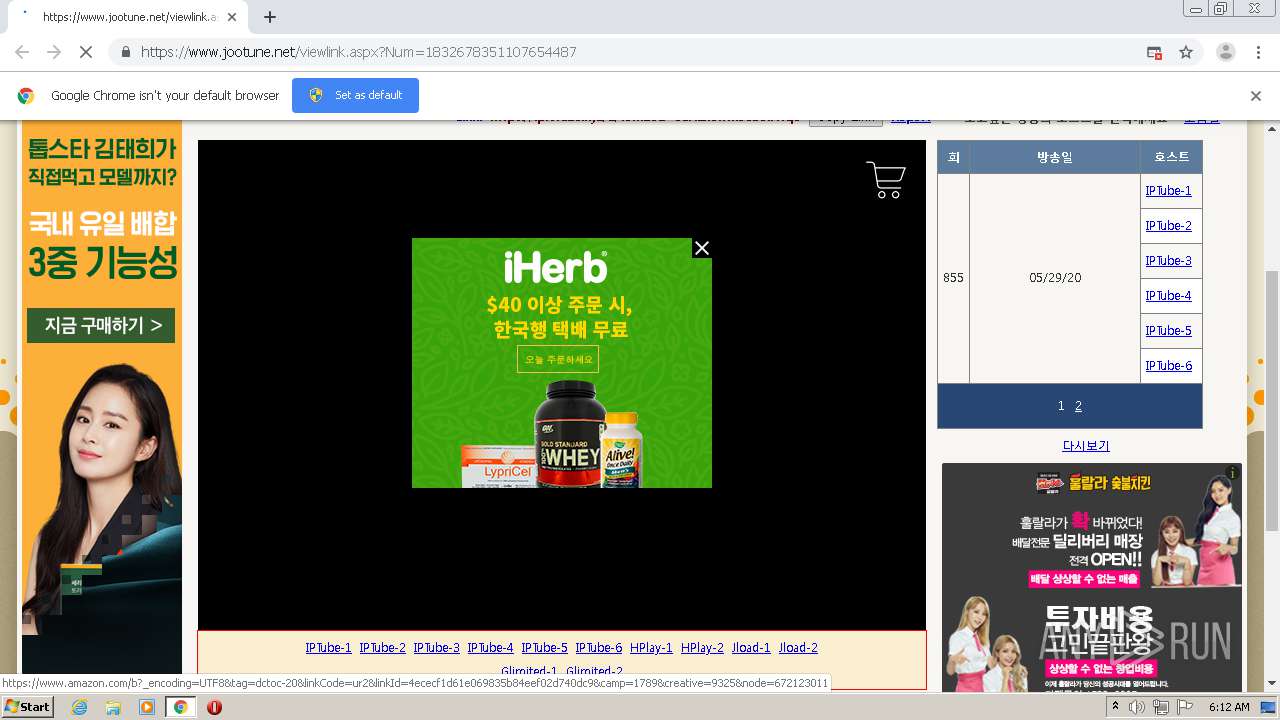Image resolution: width=1280 pixels, height=720 pixels.
Task: Open IPTube-4 link in the host table
Action: point(1168,296)
